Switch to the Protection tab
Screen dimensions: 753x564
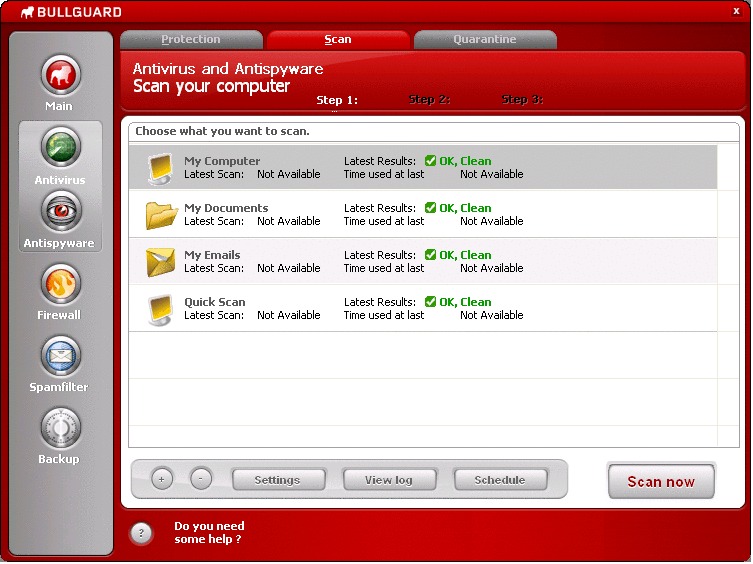click(191, 39)
